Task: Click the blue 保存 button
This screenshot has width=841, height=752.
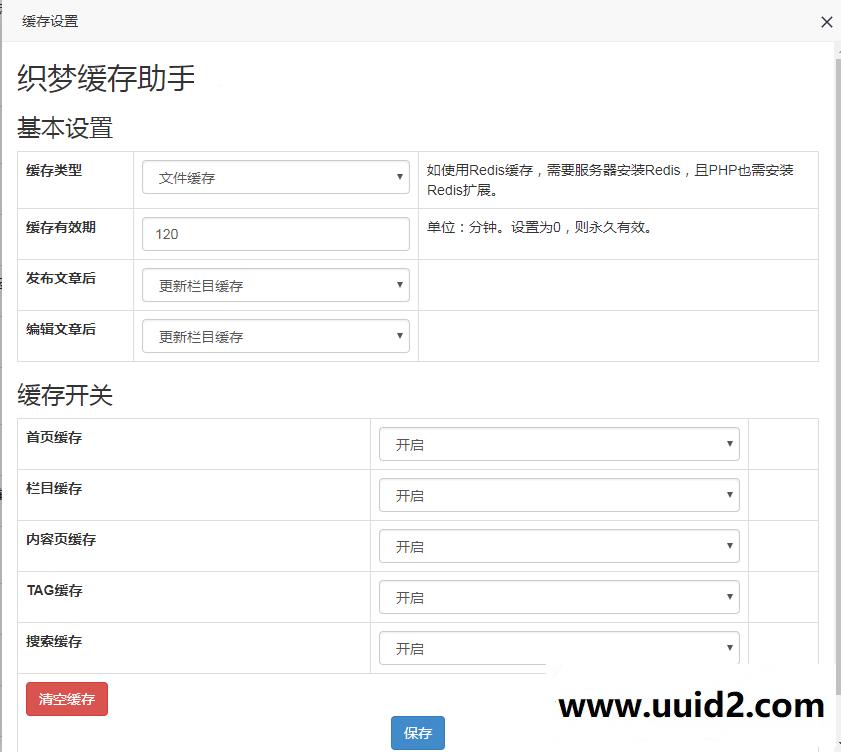Action: pyautogui.click(x=417, y=732)
